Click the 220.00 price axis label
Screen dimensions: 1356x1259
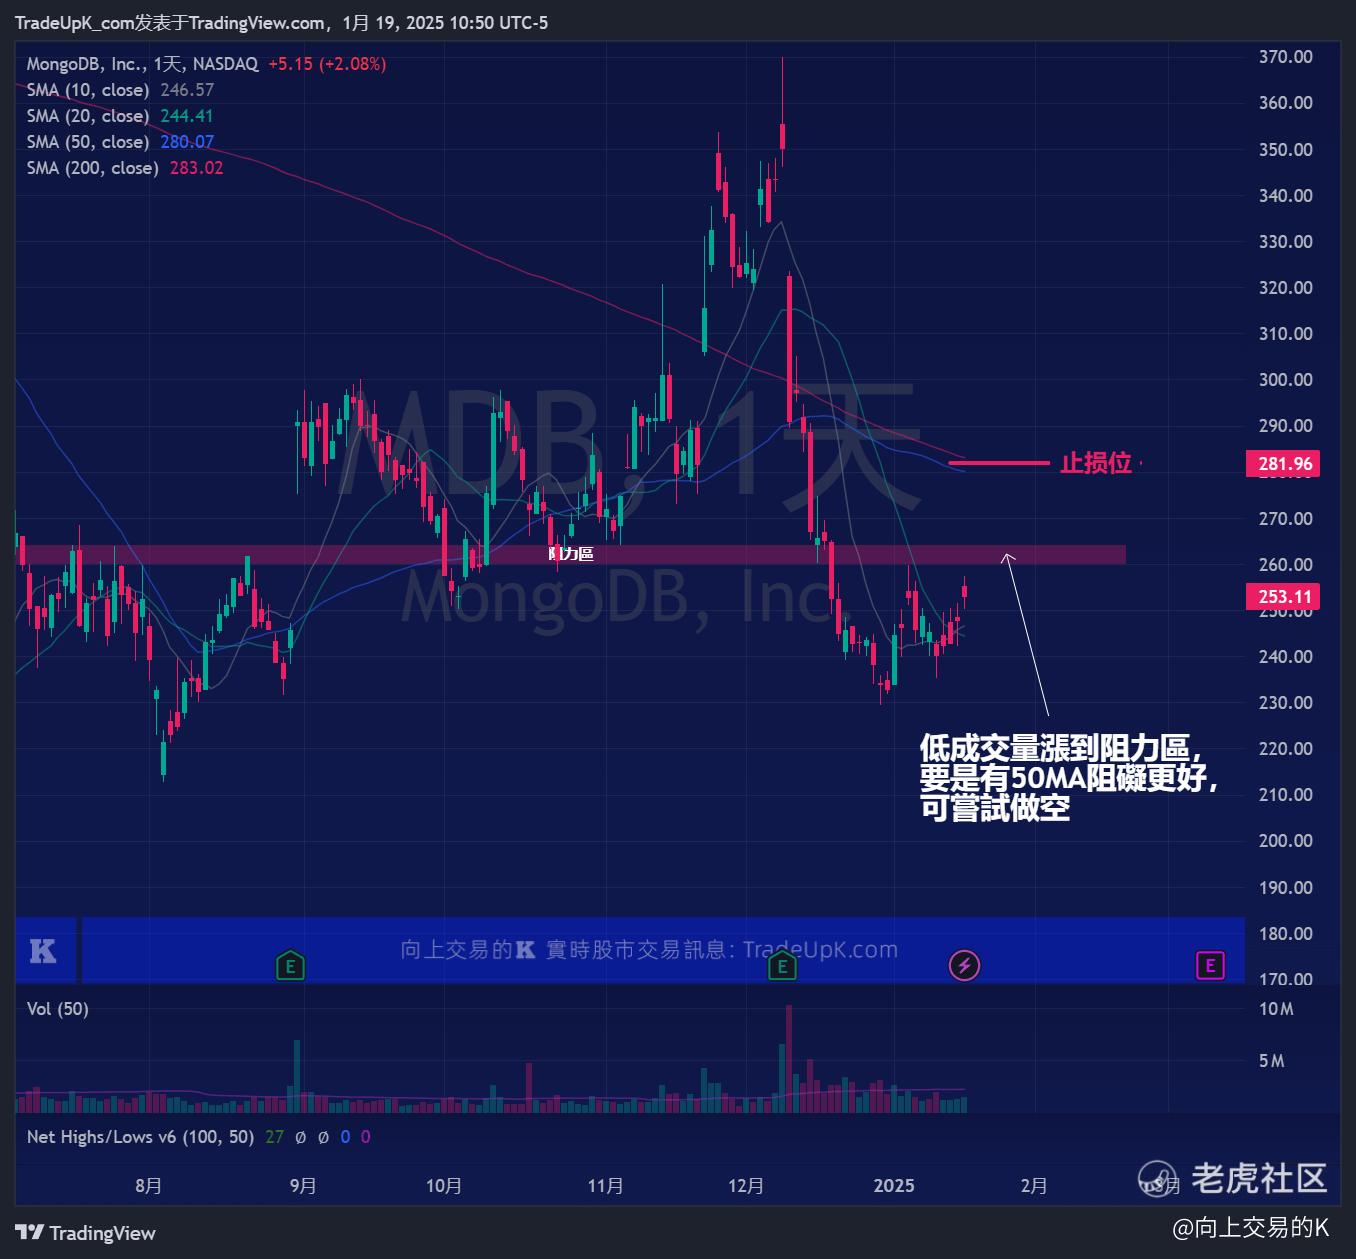1285,749
